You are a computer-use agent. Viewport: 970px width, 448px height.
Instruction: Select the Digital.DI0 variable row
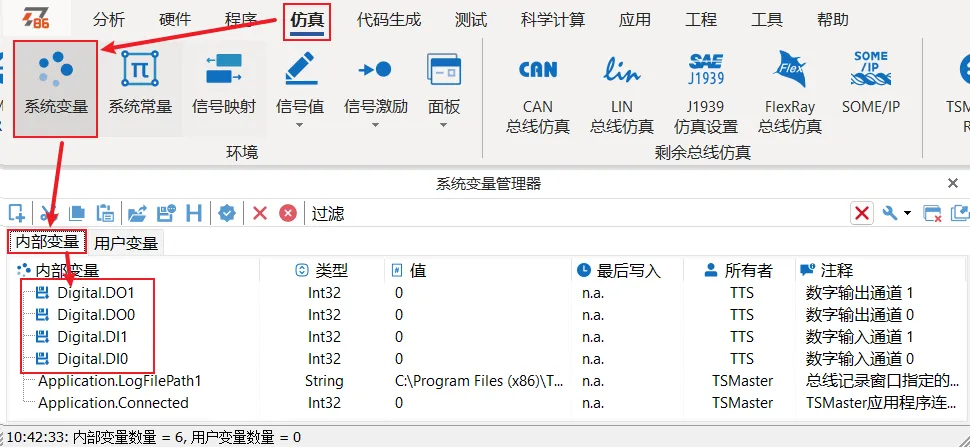click(x=485, y=359)
